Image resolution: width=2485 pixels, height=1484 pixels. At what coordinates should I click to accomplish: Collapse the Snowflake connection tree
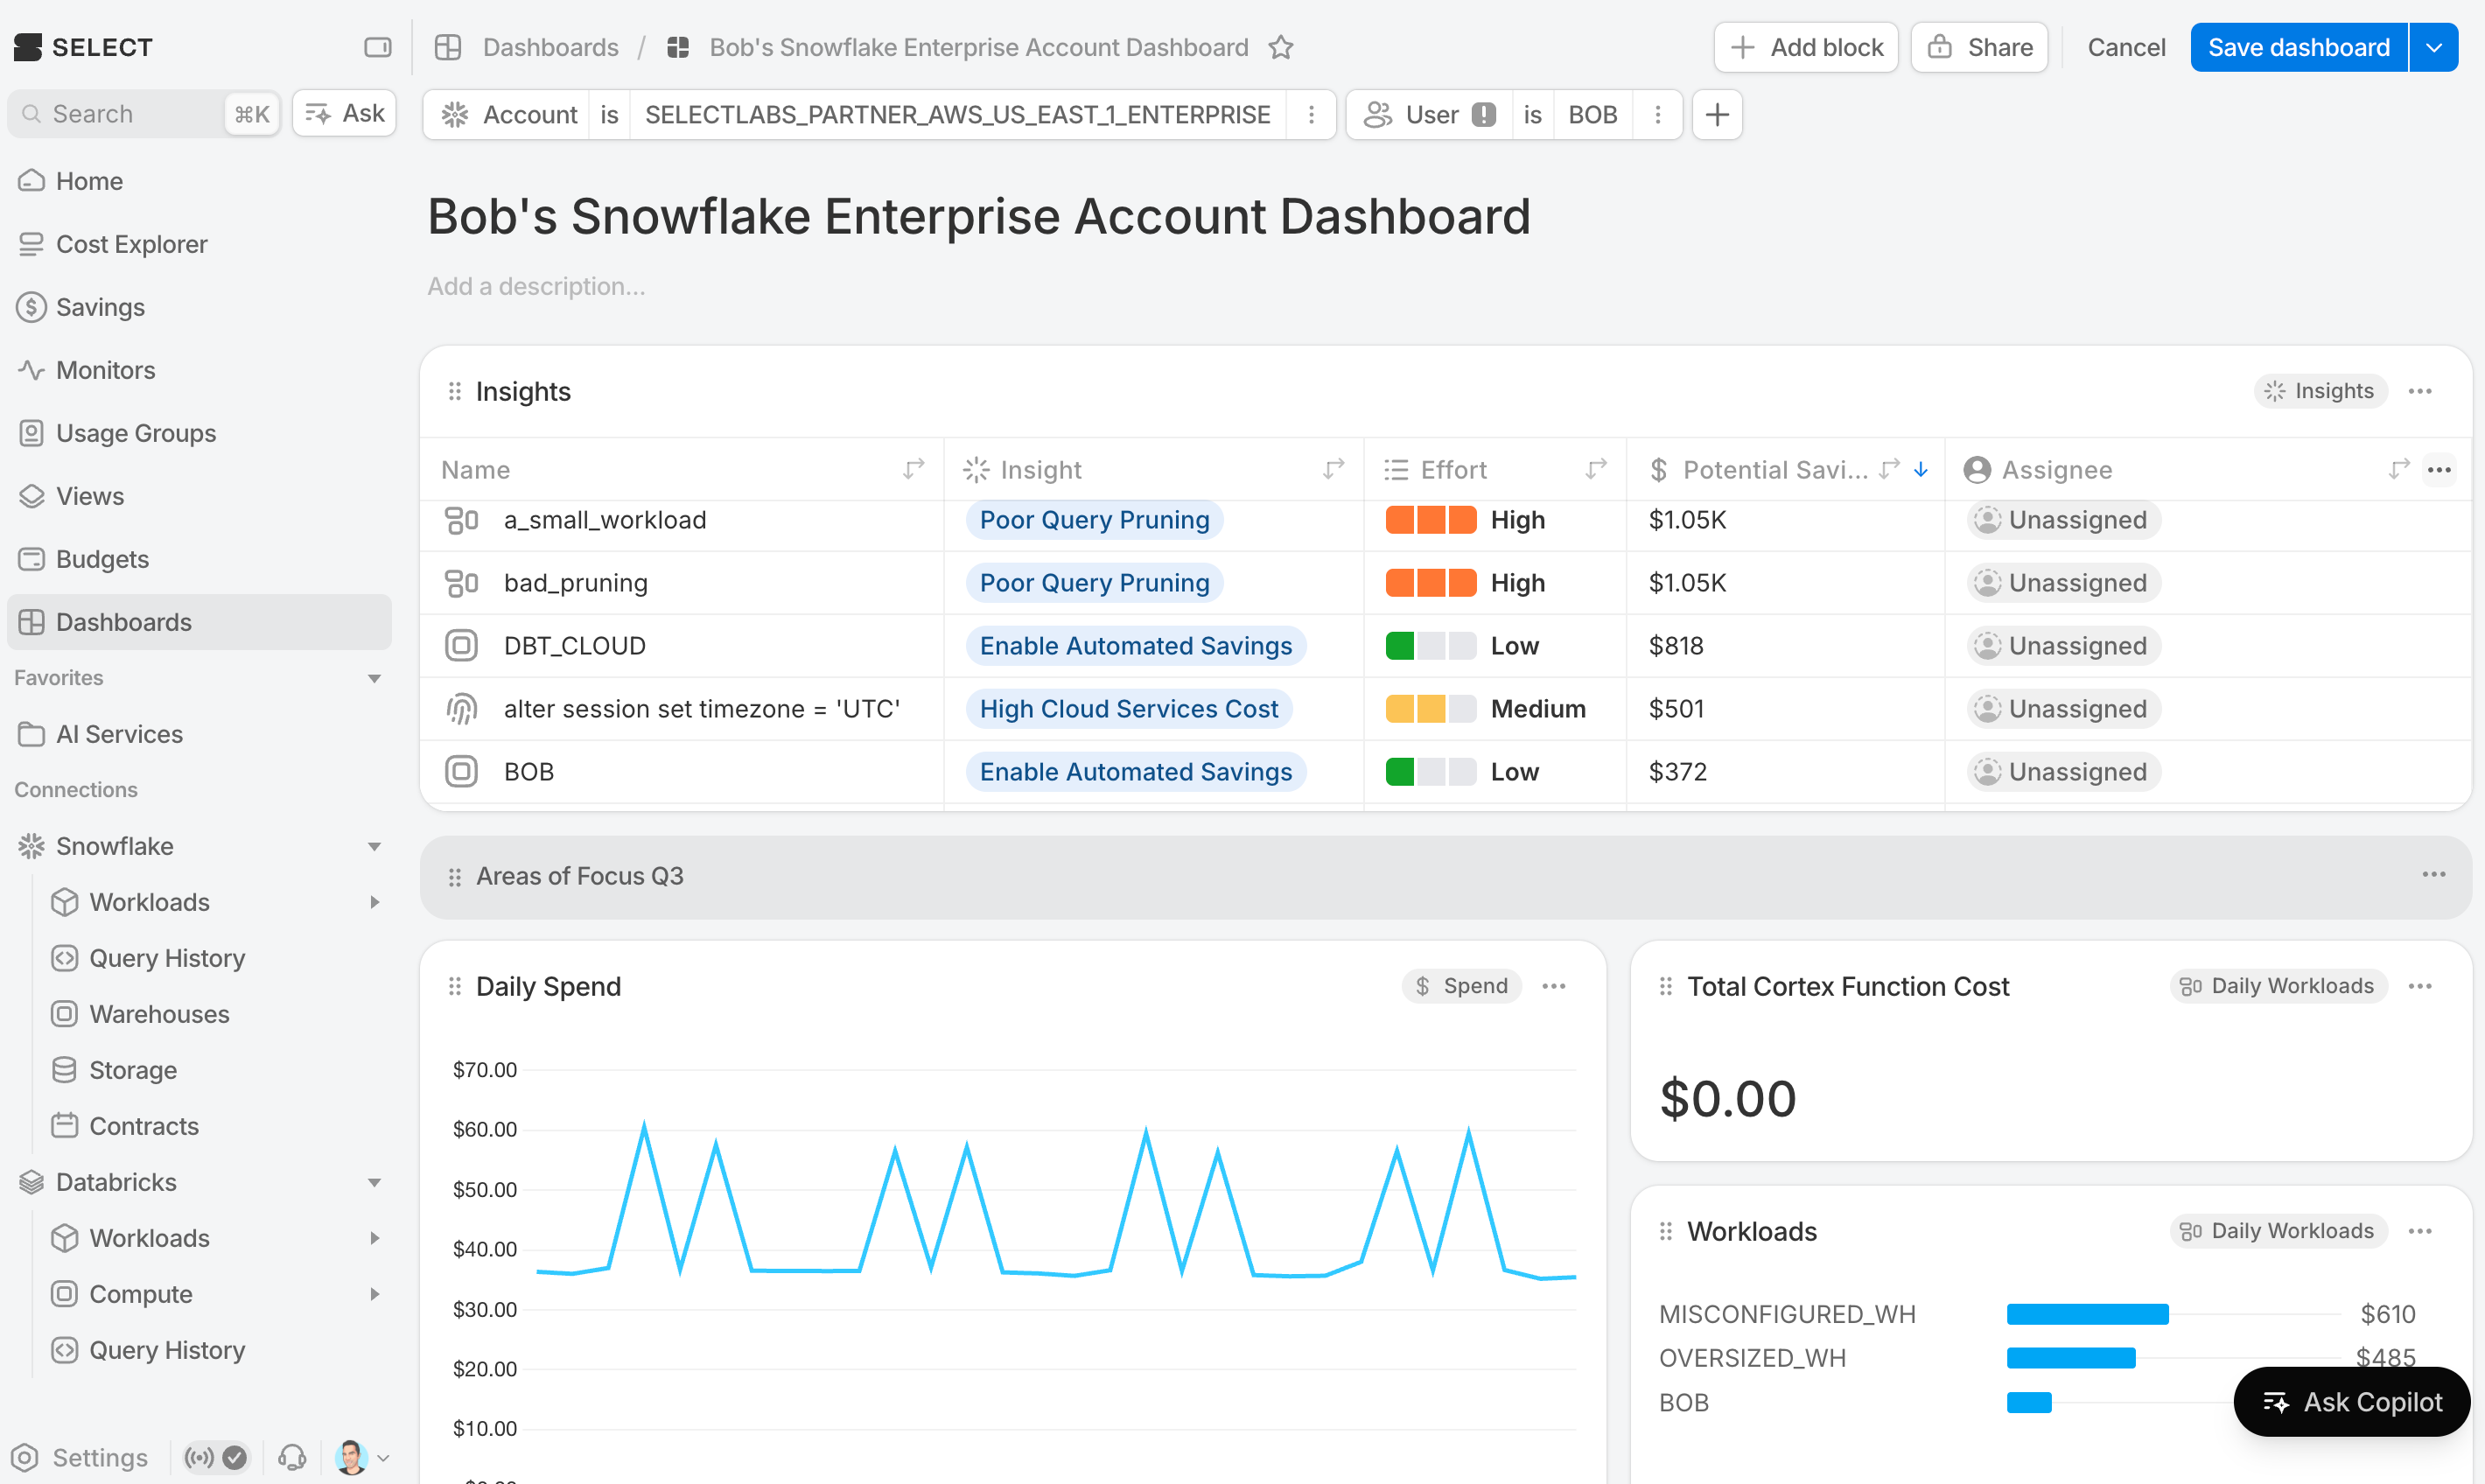[374, 846]
